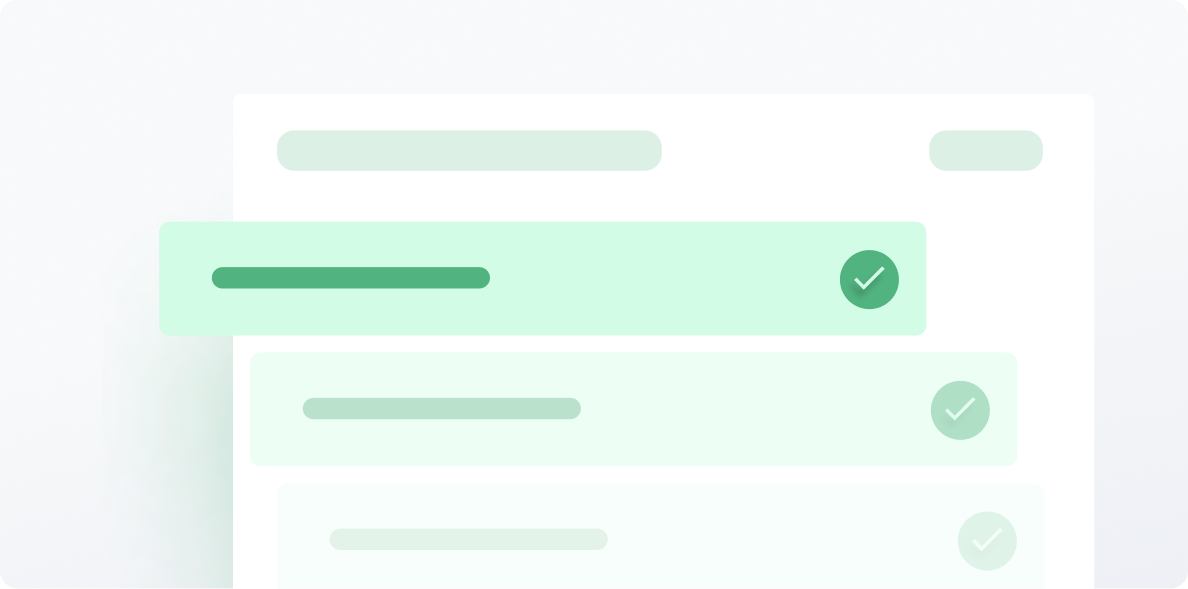Image resolution: width=1188 pixels, height=589 pixels.
Task: Click white panel area right of top card
Action: point(1009,278)
